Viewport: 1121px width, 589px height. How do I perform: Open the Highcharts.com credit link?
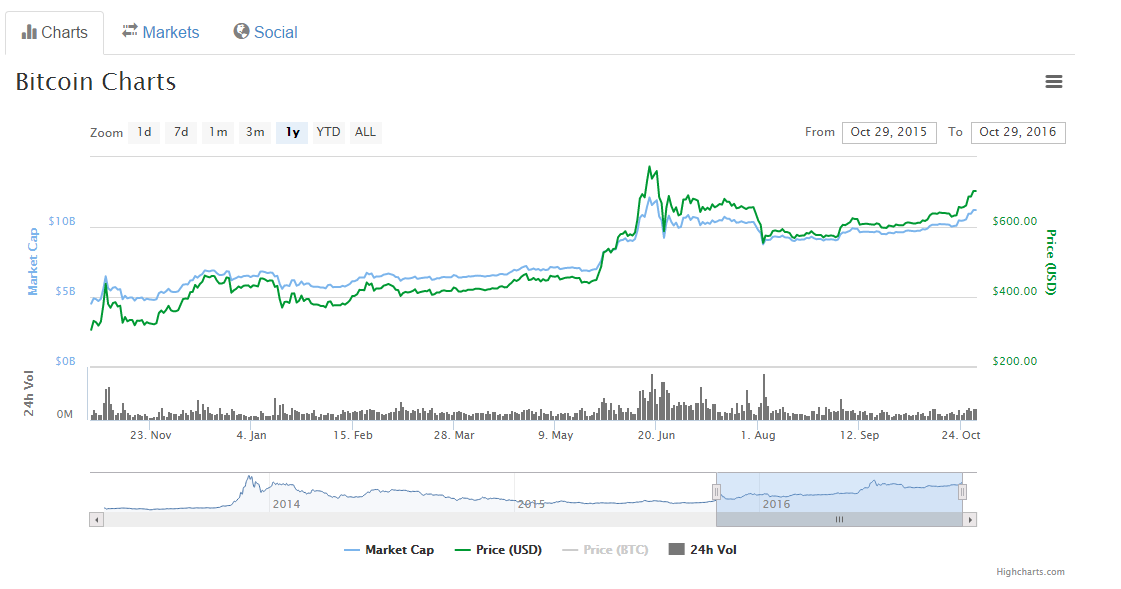[x=1030, y=572]
